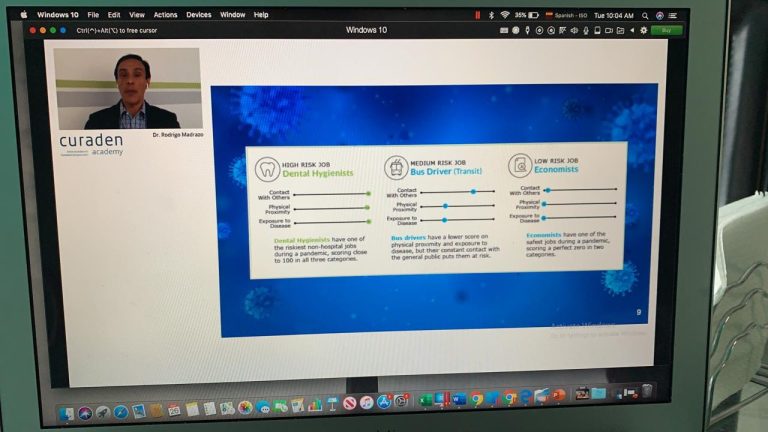Launch Excel from the Dock

(x=424, y=399)
